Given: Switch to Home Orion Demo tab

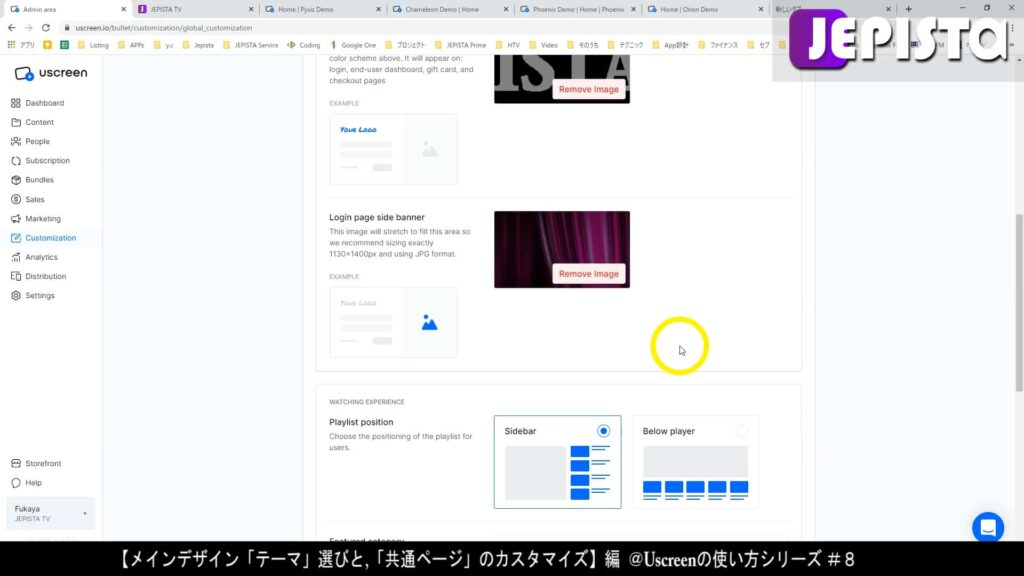Looking at the screenshot, I should [704, 9].
